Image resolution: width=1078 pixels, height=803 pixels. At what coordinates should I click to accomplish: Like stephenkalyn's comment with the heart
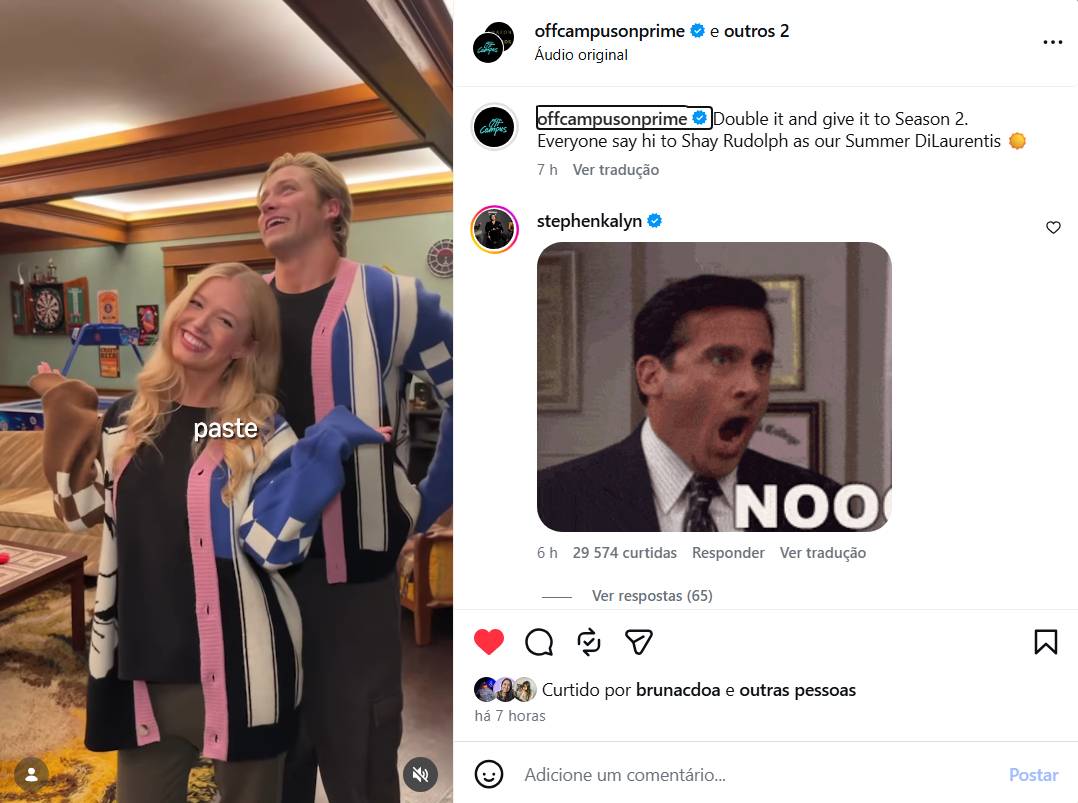[x=1053, y=228]
